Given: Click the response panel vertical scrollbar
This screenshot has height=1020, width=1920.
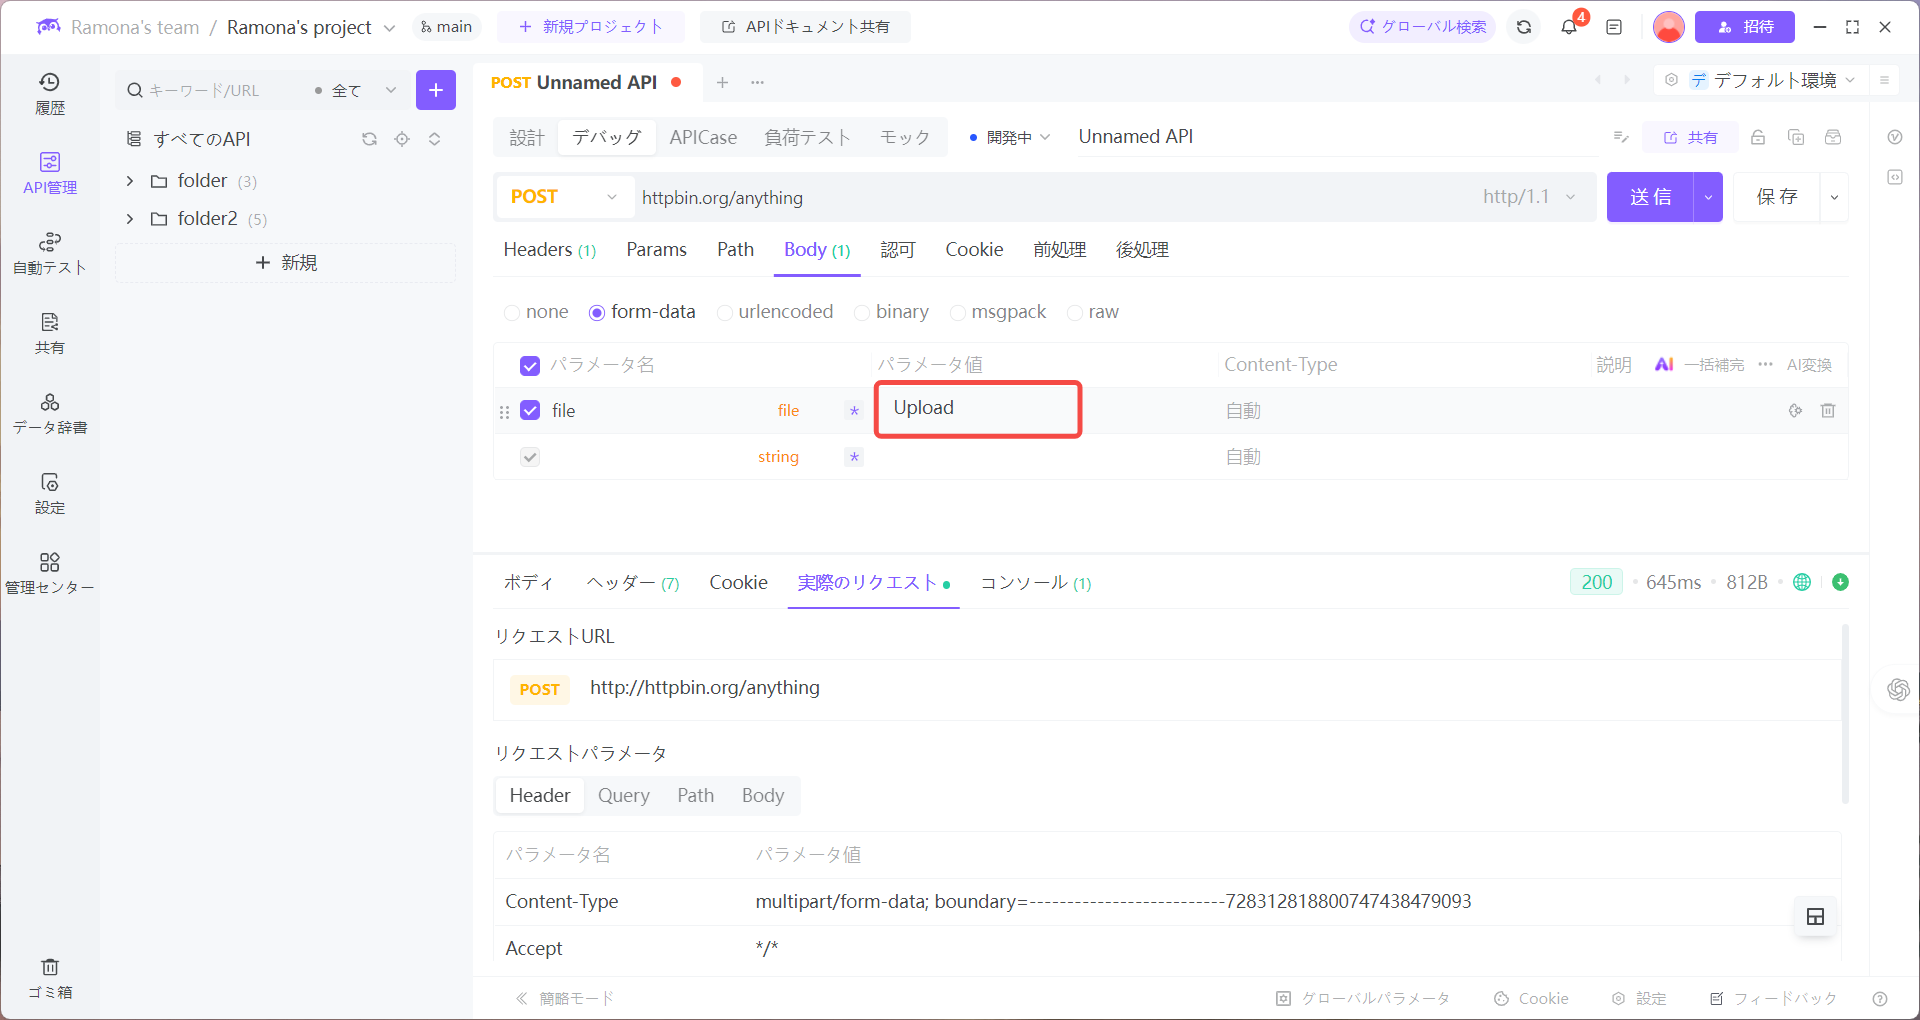Looking at the screenshot, I should point(1845,714).
